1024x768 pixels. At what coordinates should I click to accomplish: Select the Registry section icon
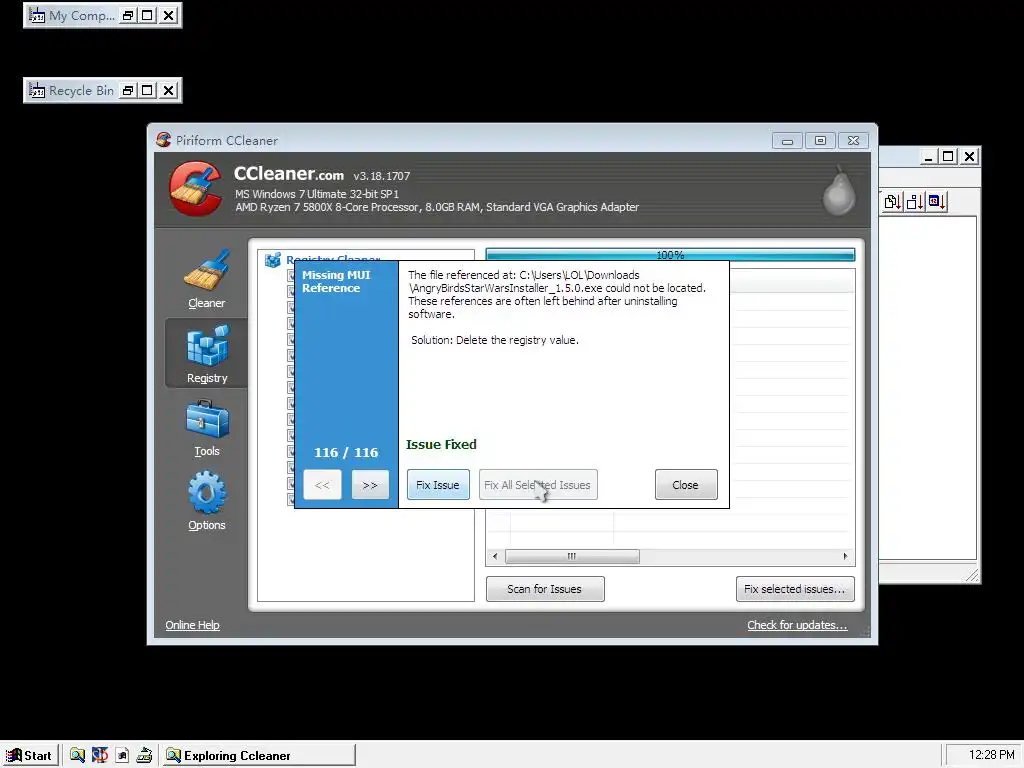(207, 346)
